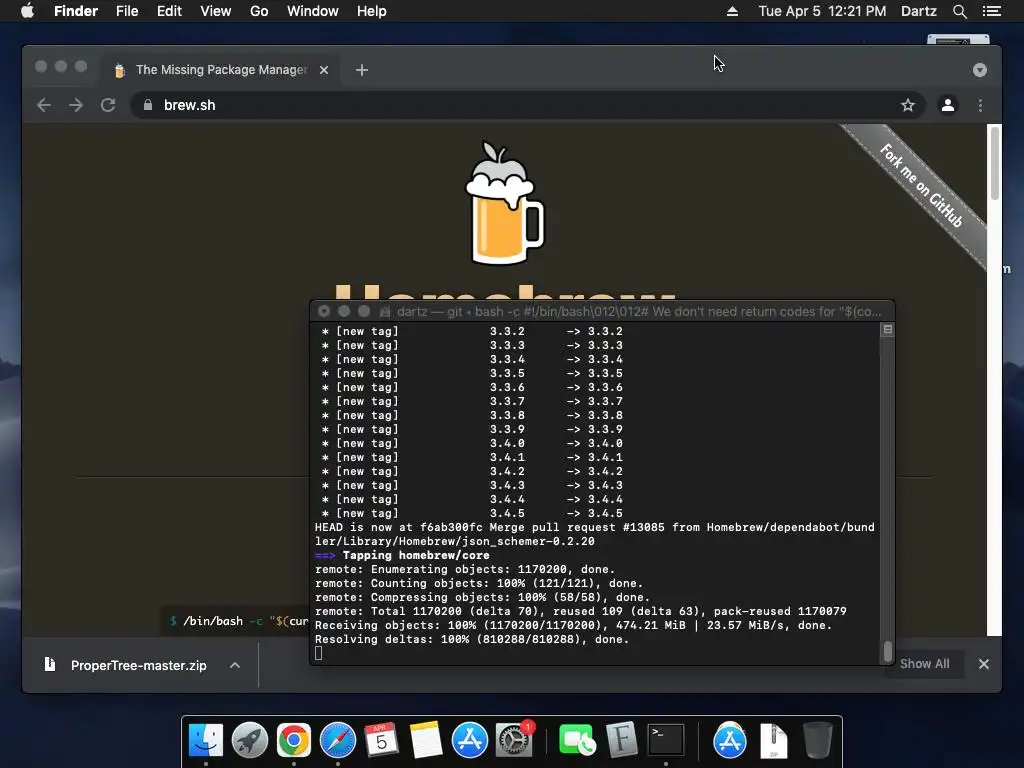Open the Edit menu

pos(169,11)
